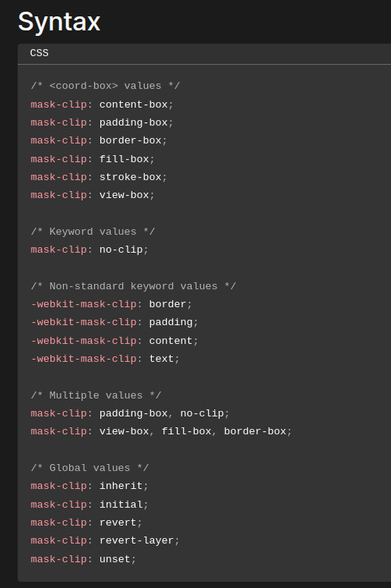
Task: Click the fill-box value
Action: click(x=124, y=159)
